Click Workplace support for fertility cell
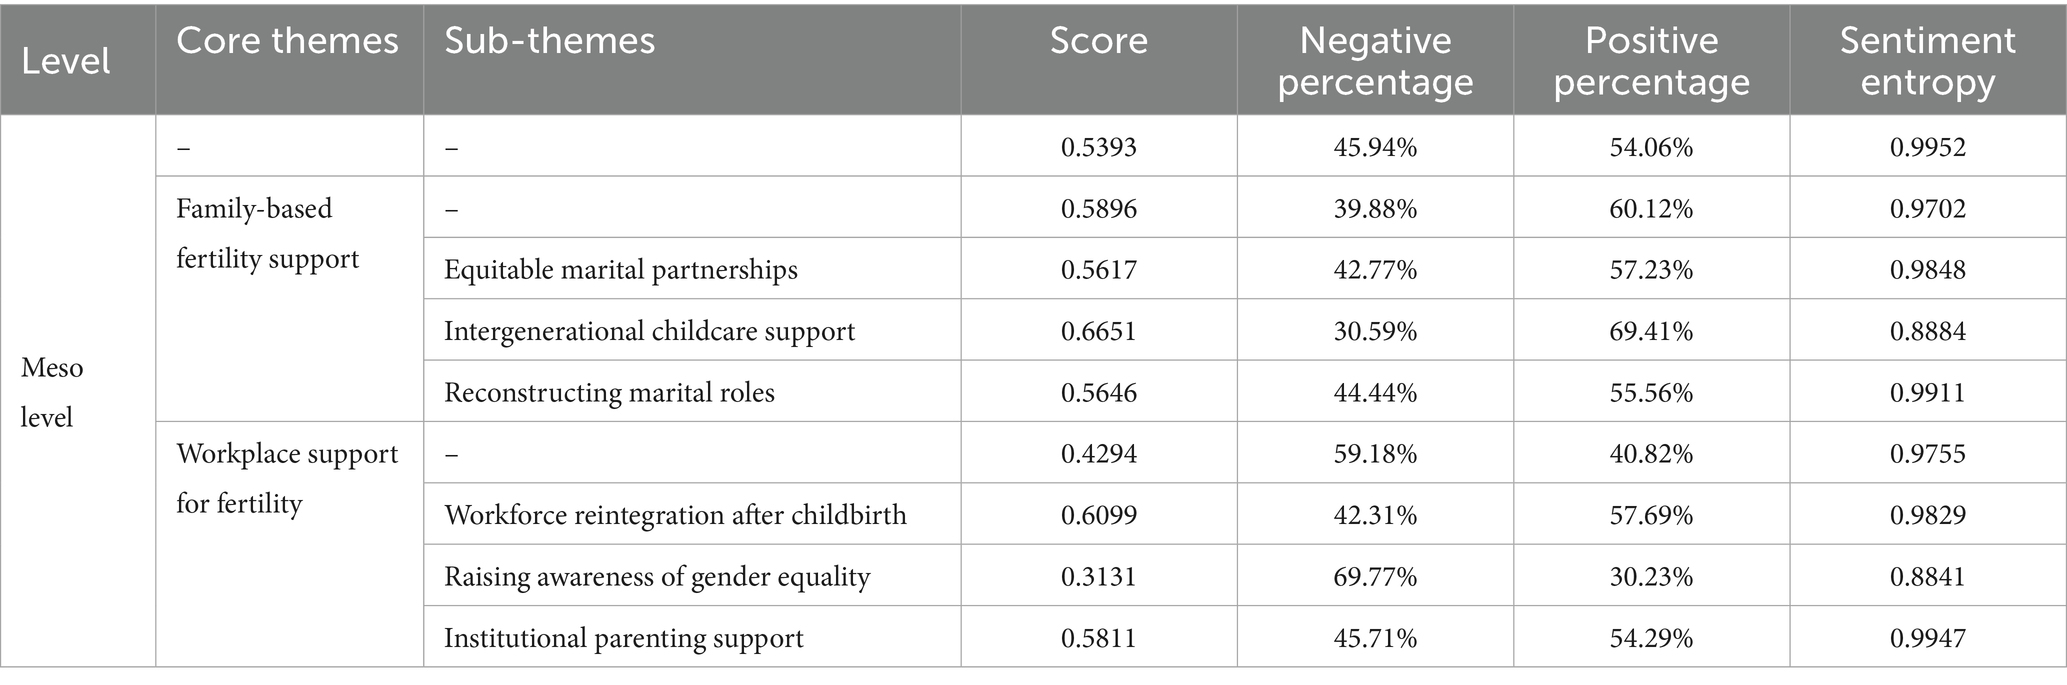 click(x=287, y=478)
